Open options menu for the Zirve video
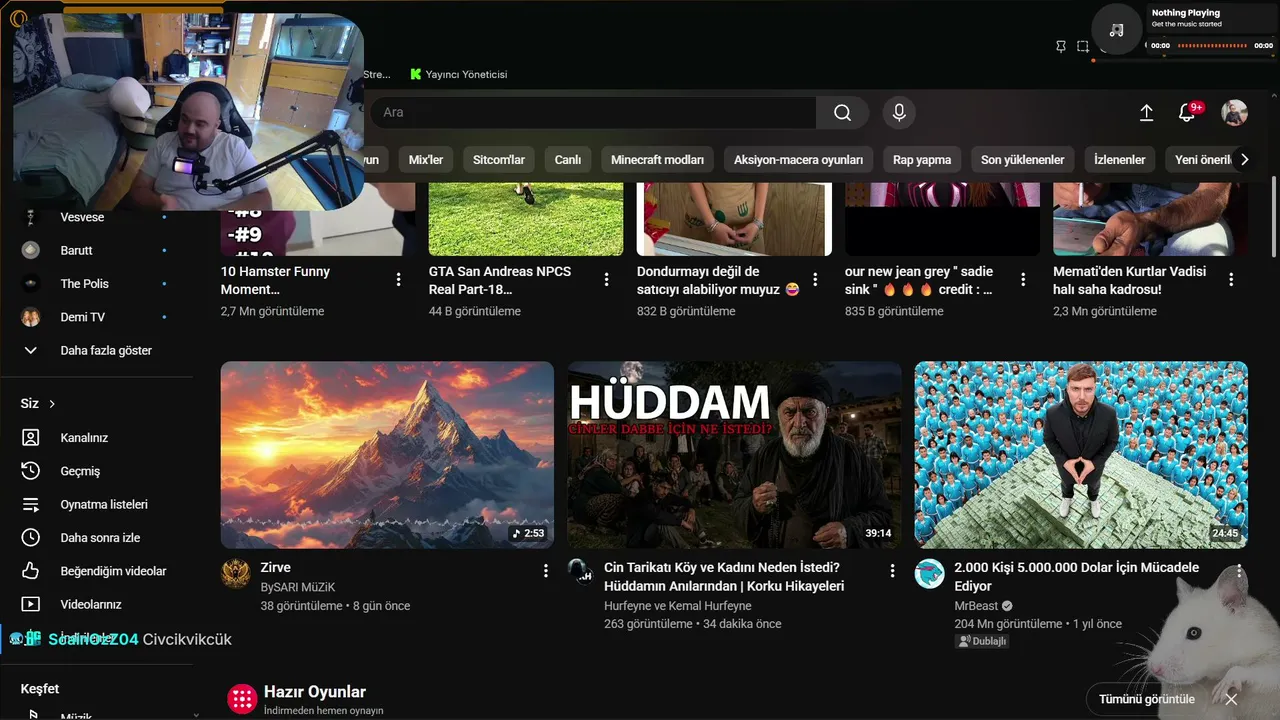The height and width of the screenshot is (720, 1280). click(x=545, y=571)
